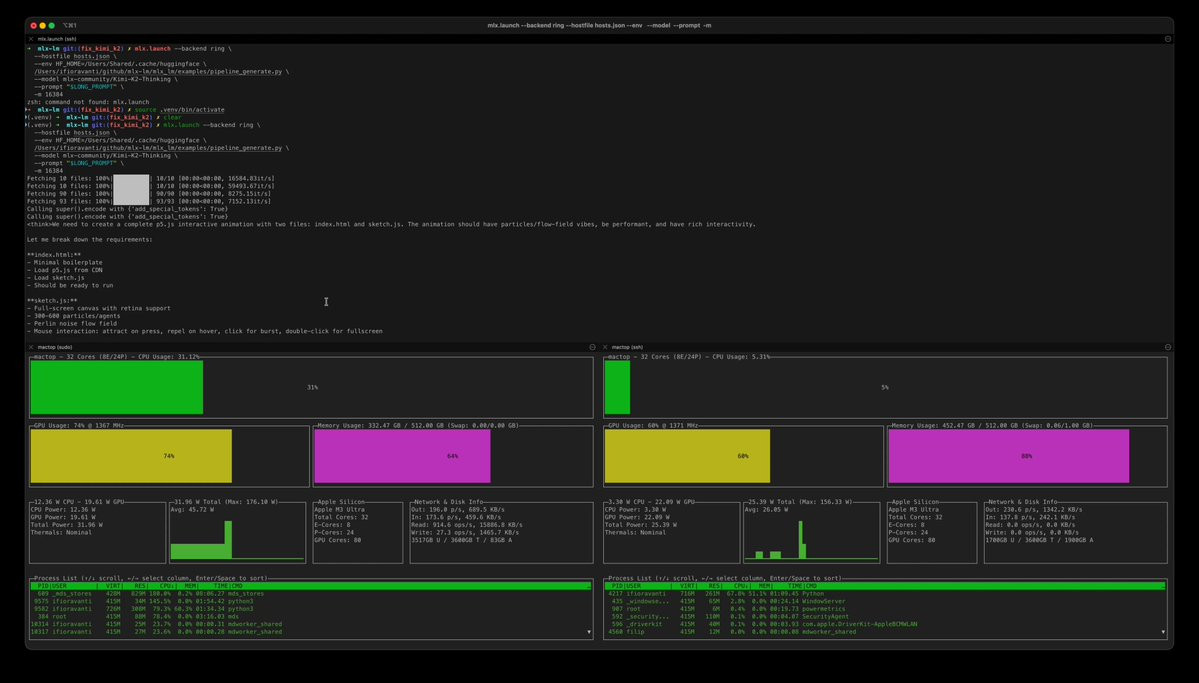
Task: Select python3 process row with PID 9575
Action: pyautogui.click(x=310, y=601)
